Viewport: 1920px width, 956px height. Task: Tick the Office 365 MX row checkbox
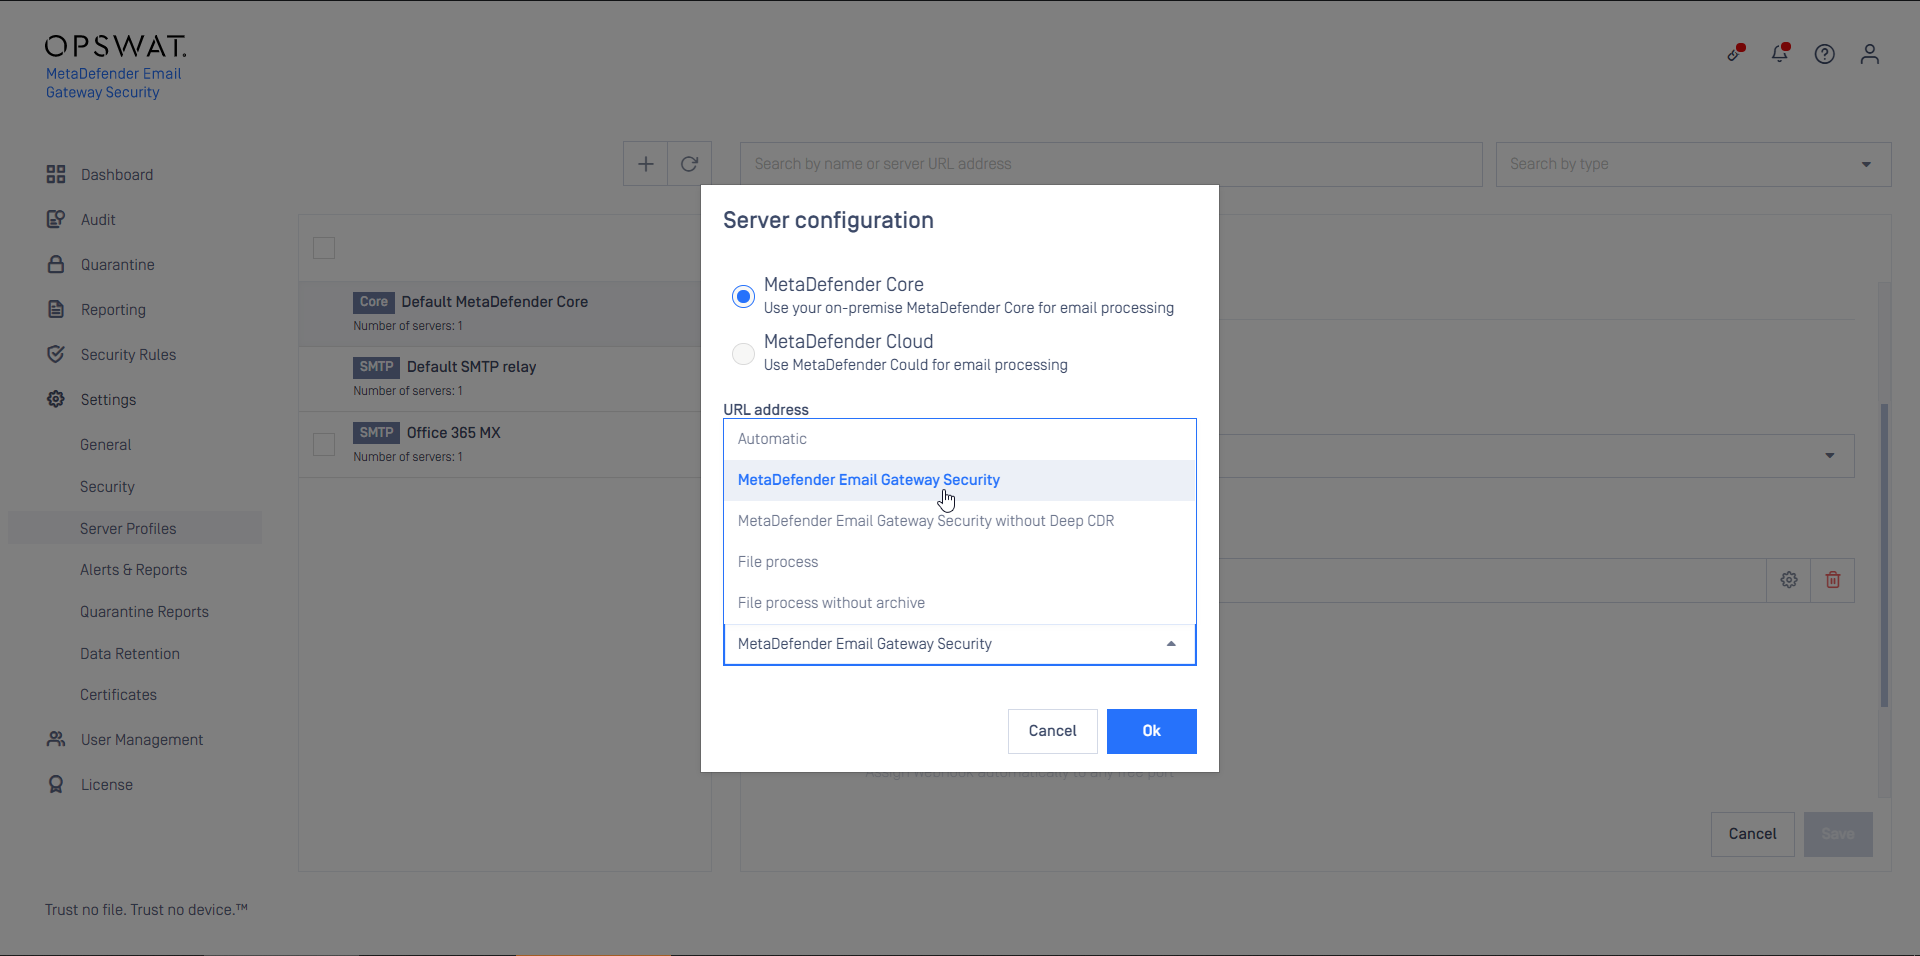324,444
